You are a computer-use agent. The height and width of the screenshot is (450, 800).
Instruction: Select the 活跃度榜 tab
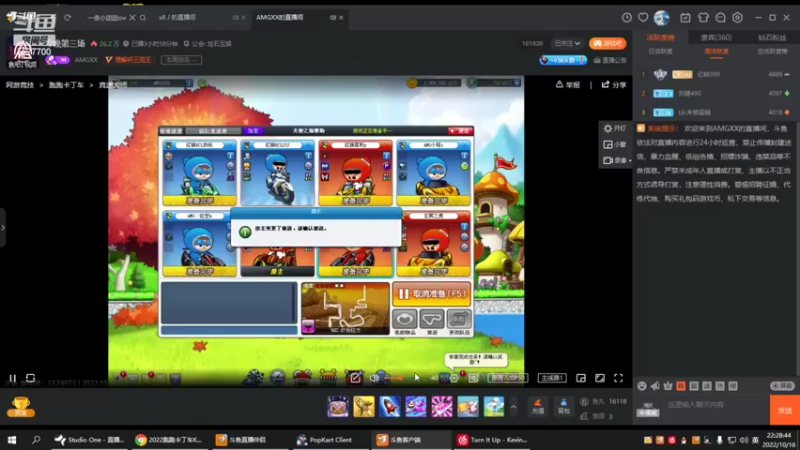tap(661, 37)
